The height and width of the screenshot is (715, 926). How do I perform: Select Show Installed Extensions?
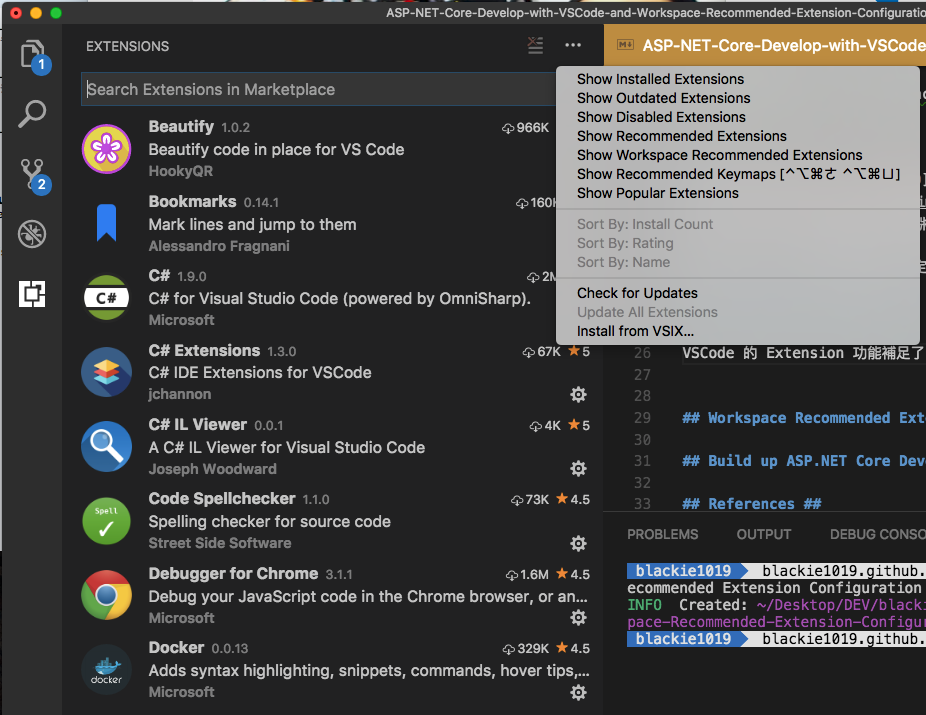(660, 79)
